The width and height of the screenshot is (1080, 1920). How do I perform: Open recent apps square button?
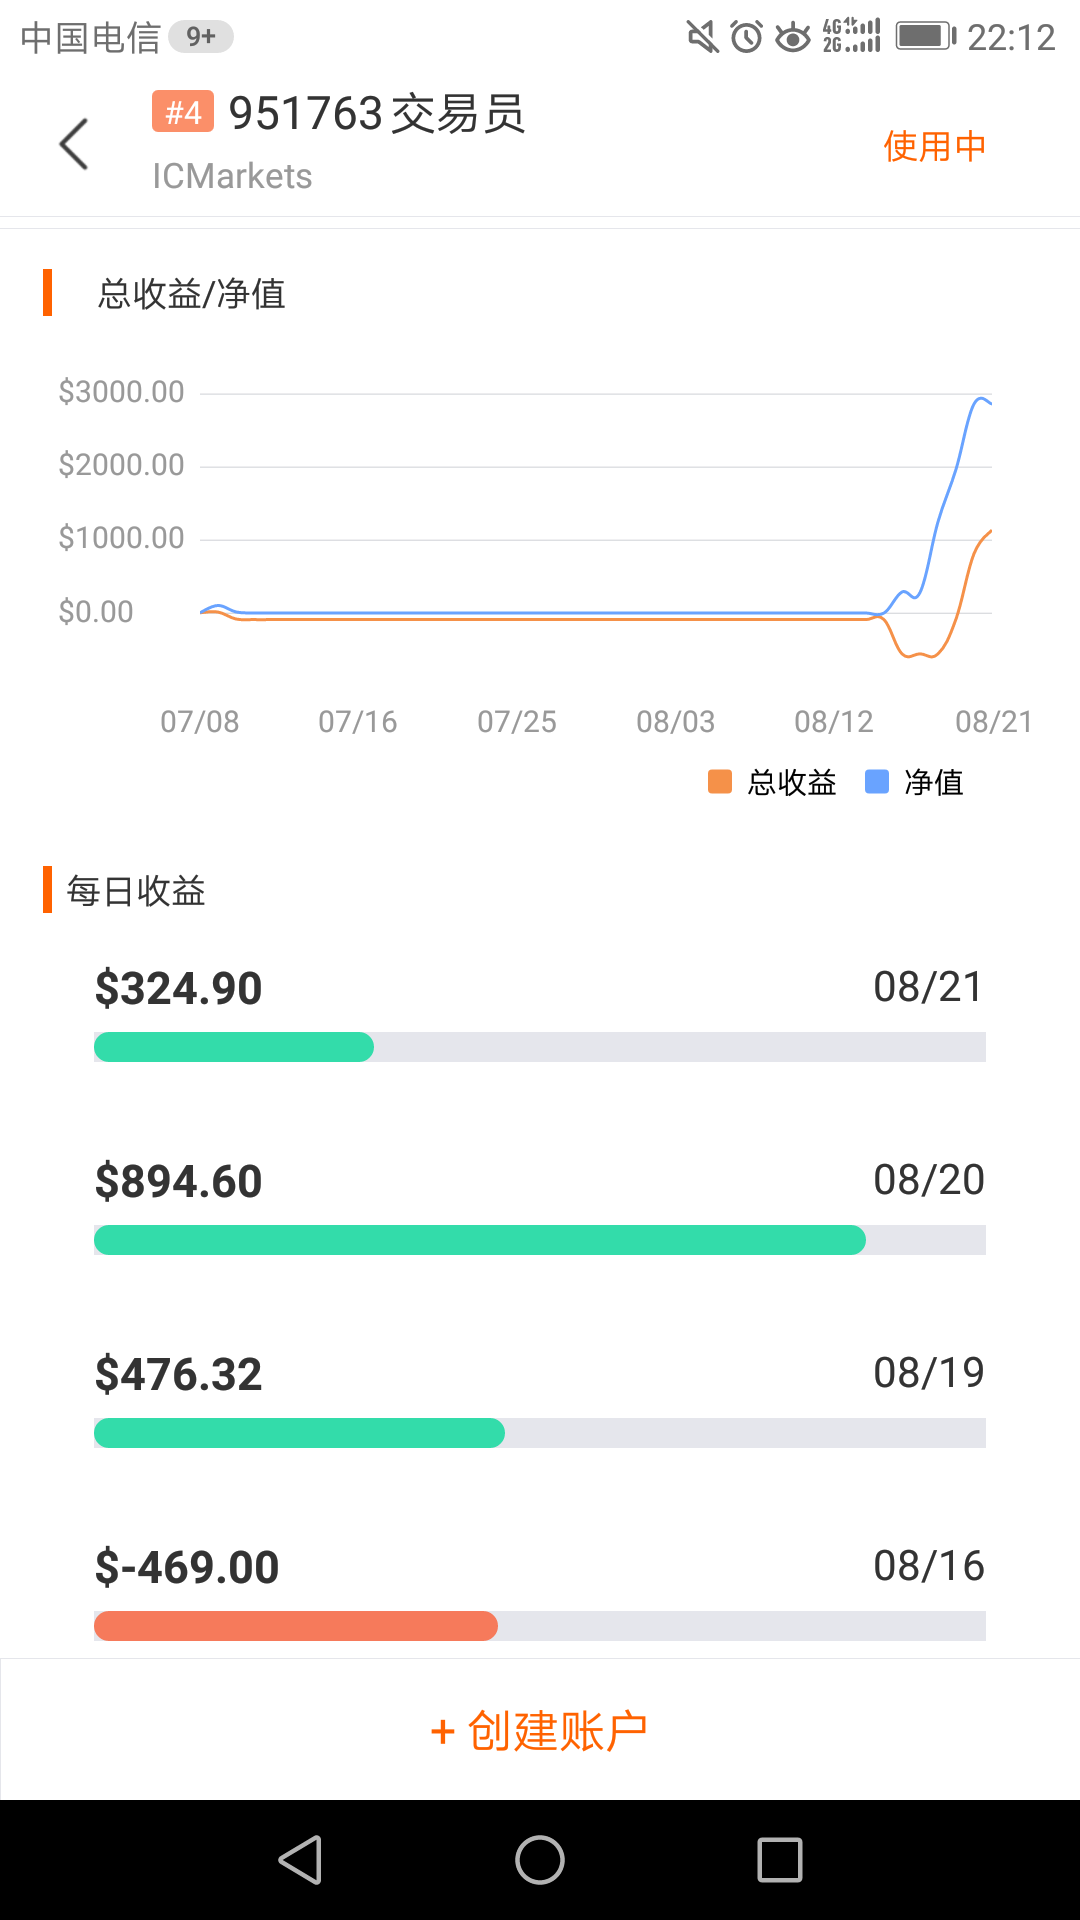pos(780,1860)
